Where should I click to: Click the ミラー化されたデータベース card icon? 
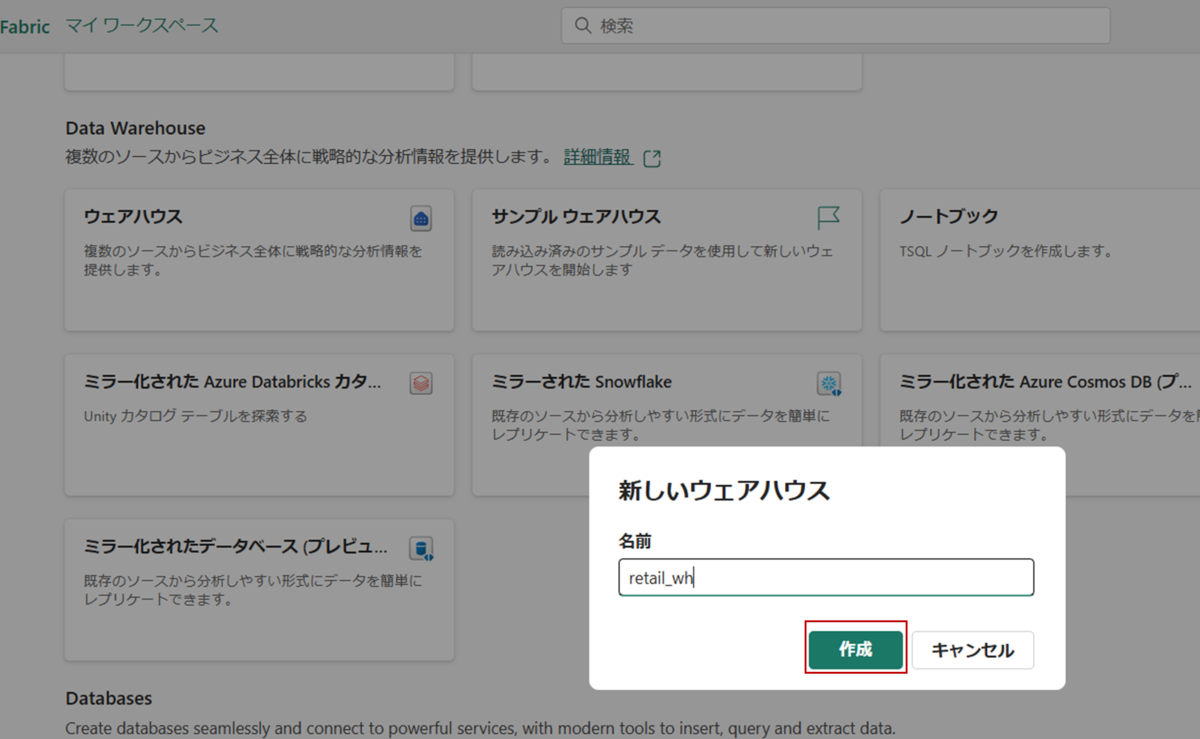[x=421, y=548]
